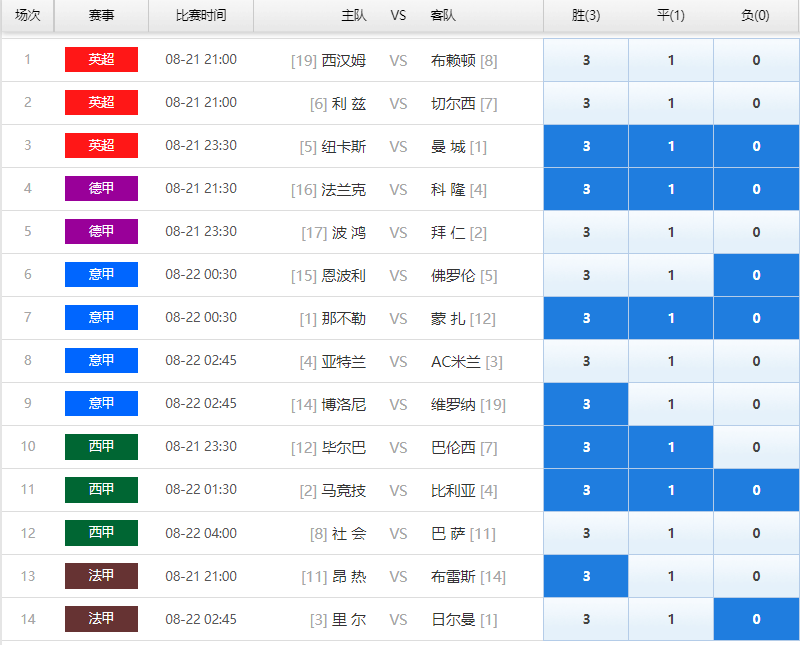The width and height of the screenshot is (800, 645).
Task: Deselect loss (0) for 纽卡斯 vs 曼城
Action: click(756, 146)
